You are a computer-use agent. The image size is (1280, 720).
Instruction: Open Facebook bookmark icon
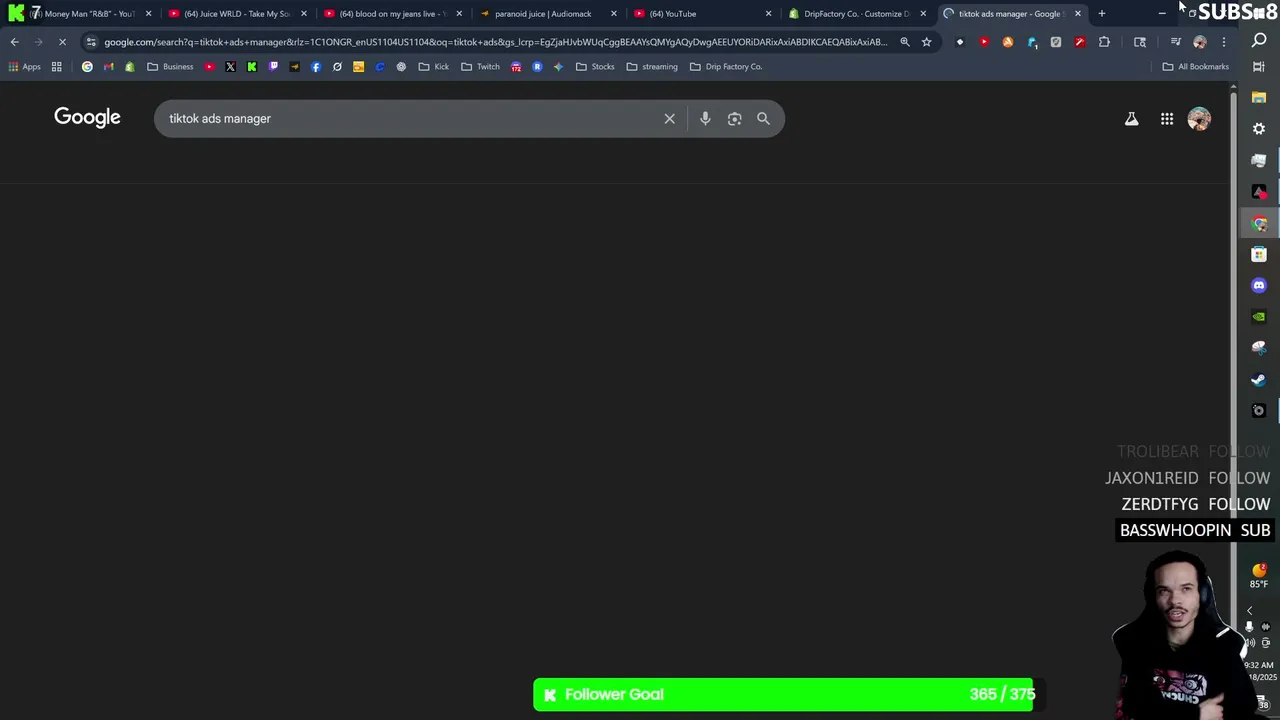coord(316,66)
